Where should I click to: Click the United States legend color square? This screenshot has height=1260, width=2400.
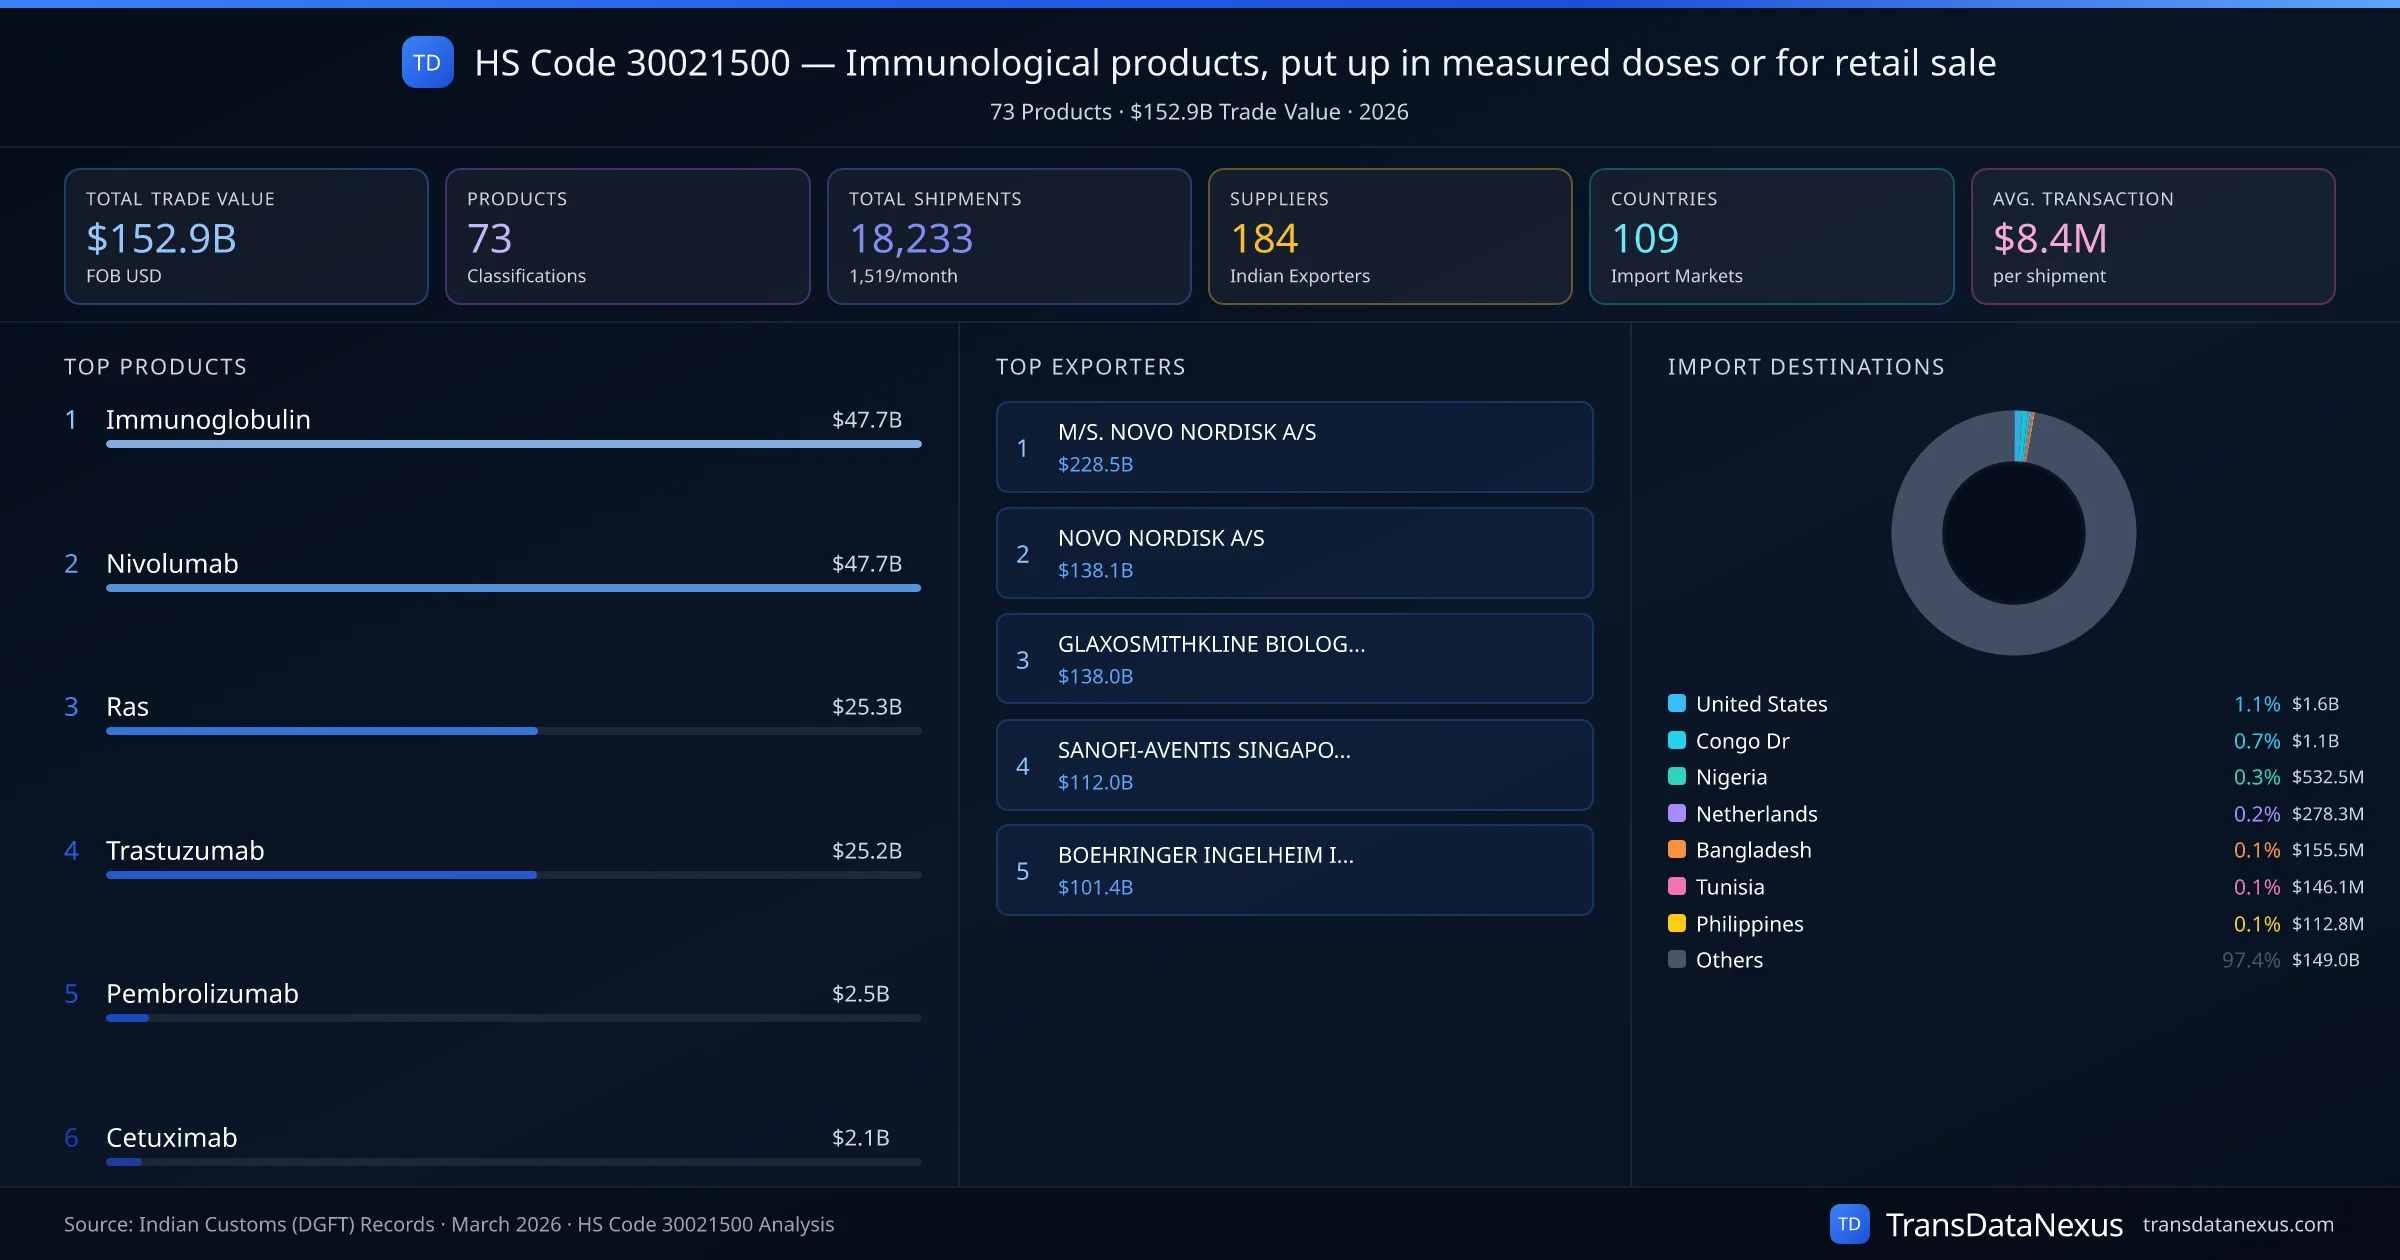tap(1677, 703)
